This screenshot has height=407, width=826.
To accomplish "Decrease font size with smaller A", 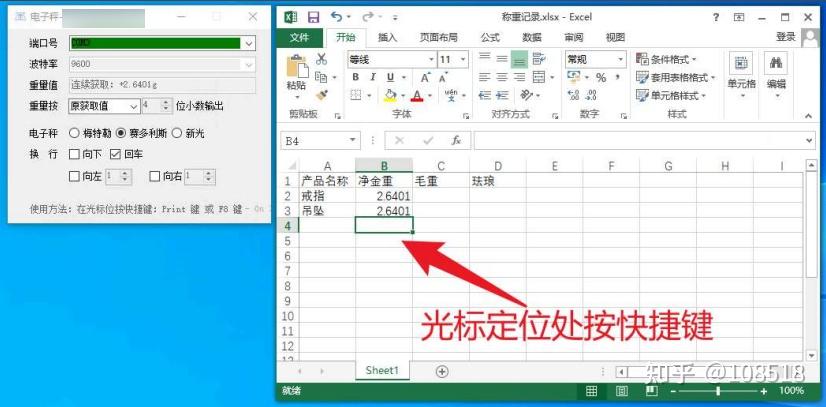I will click(443, 77).
